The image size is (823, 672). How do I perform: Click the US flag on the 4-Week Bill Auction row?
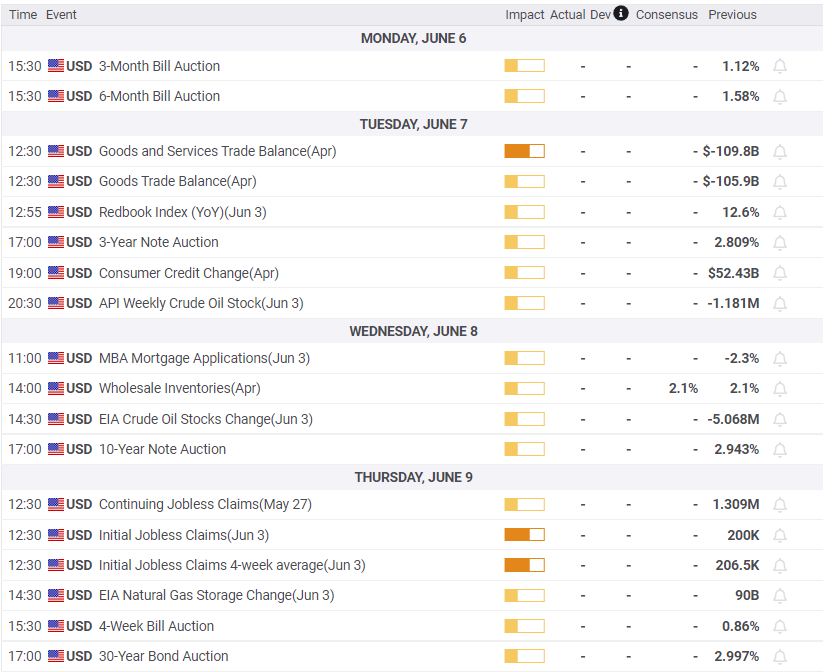[x=56, y=626]
